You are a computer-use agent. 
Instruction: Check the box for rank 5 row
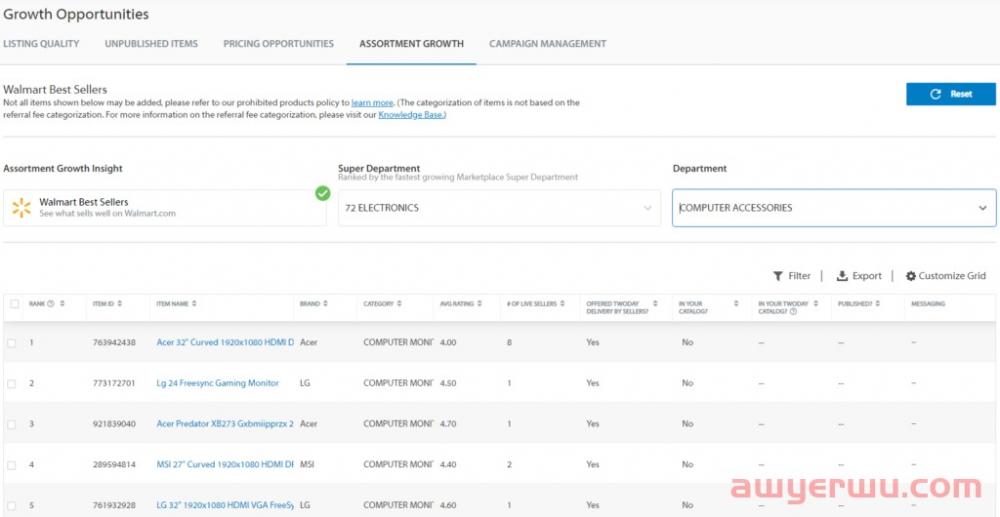[11, 506]
